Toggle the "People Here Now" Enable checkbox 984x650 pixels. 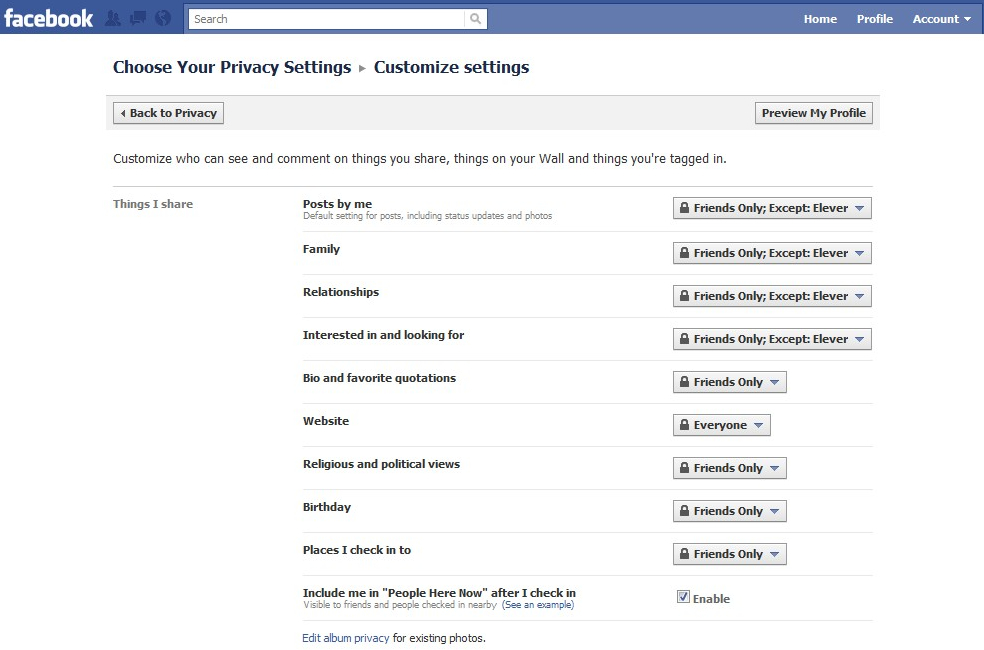(683, 597)
